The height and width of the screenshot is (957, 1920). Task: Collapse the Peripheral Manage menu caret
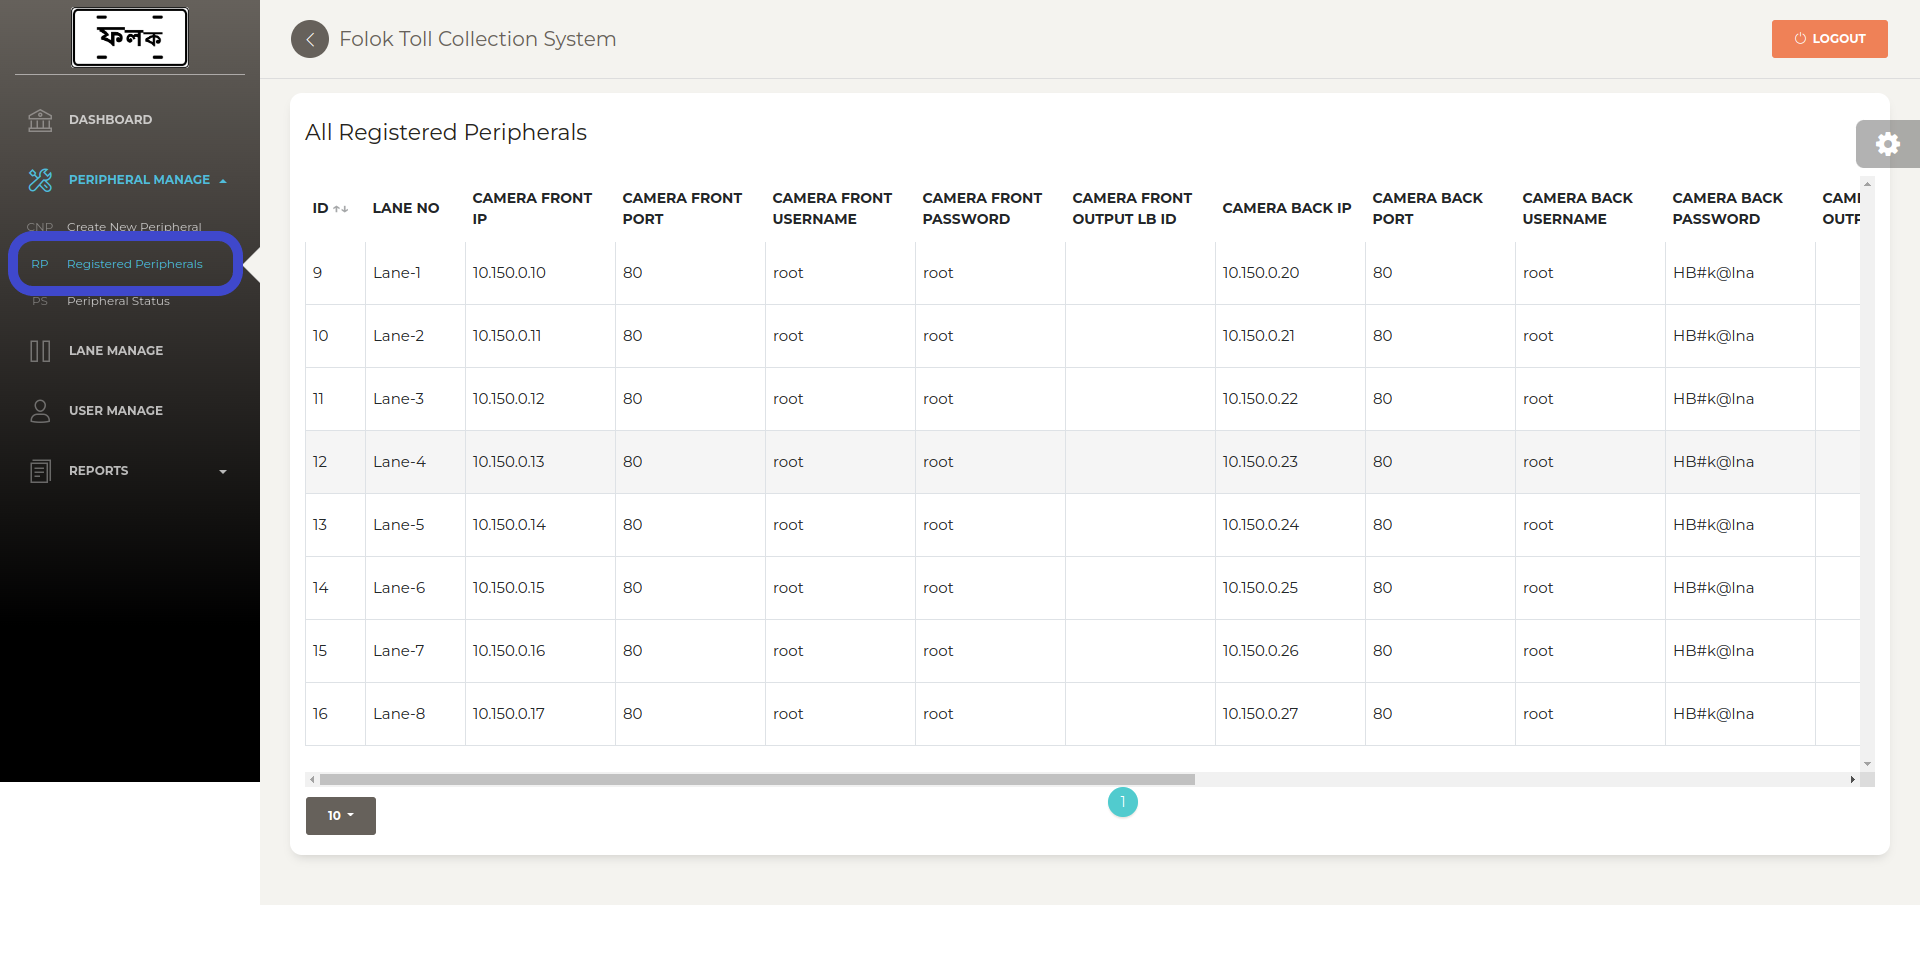click(x=223, y=181)
